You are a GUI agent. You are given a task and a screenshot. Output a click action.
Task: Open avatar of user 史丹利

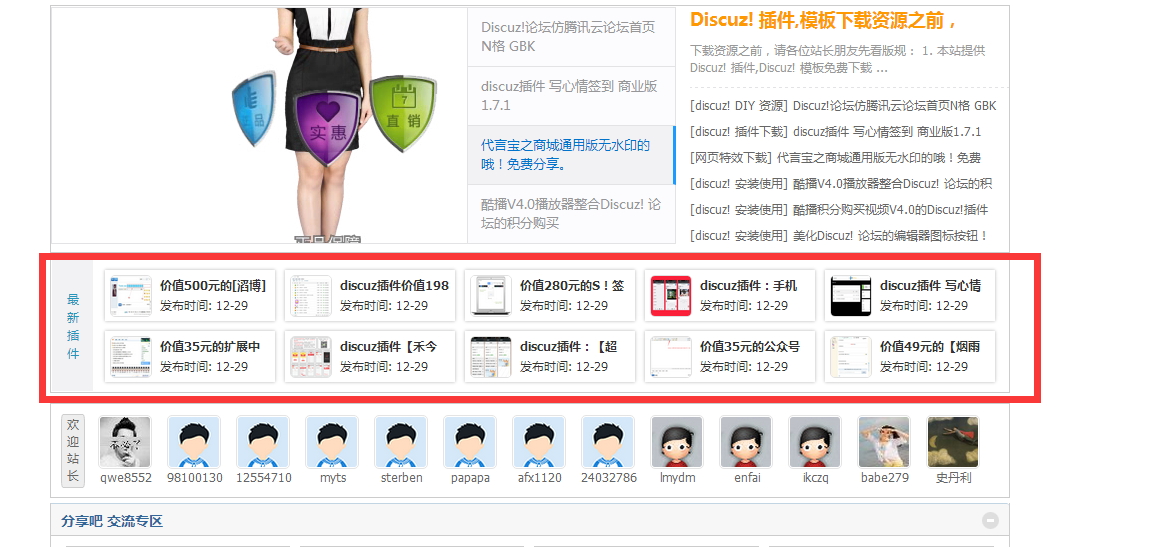[x=953, y=442]
